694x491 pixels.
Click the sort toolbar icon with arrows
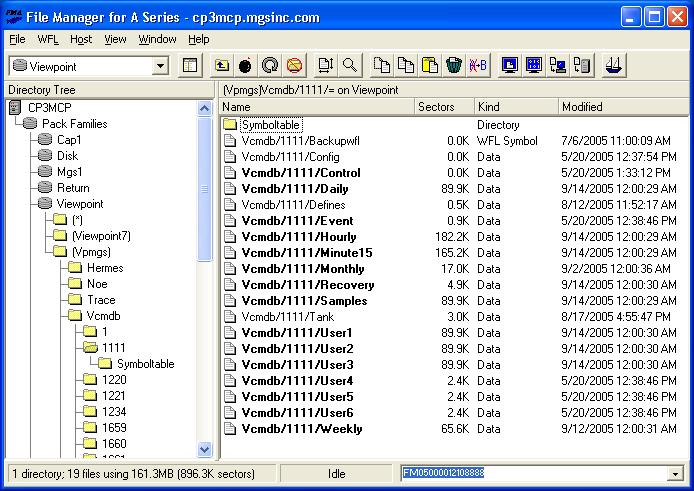(x=326, y=66)
